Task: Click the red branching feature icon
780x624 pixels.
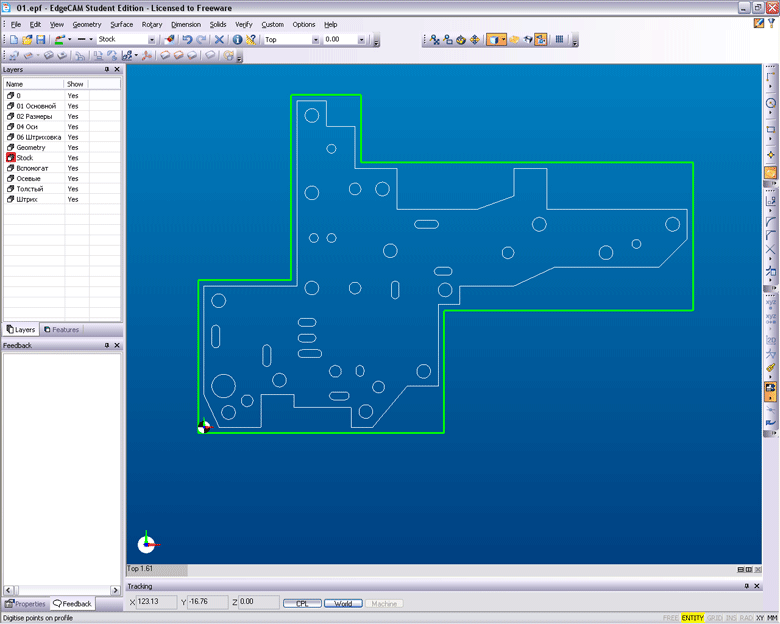Action: (146, 55)
